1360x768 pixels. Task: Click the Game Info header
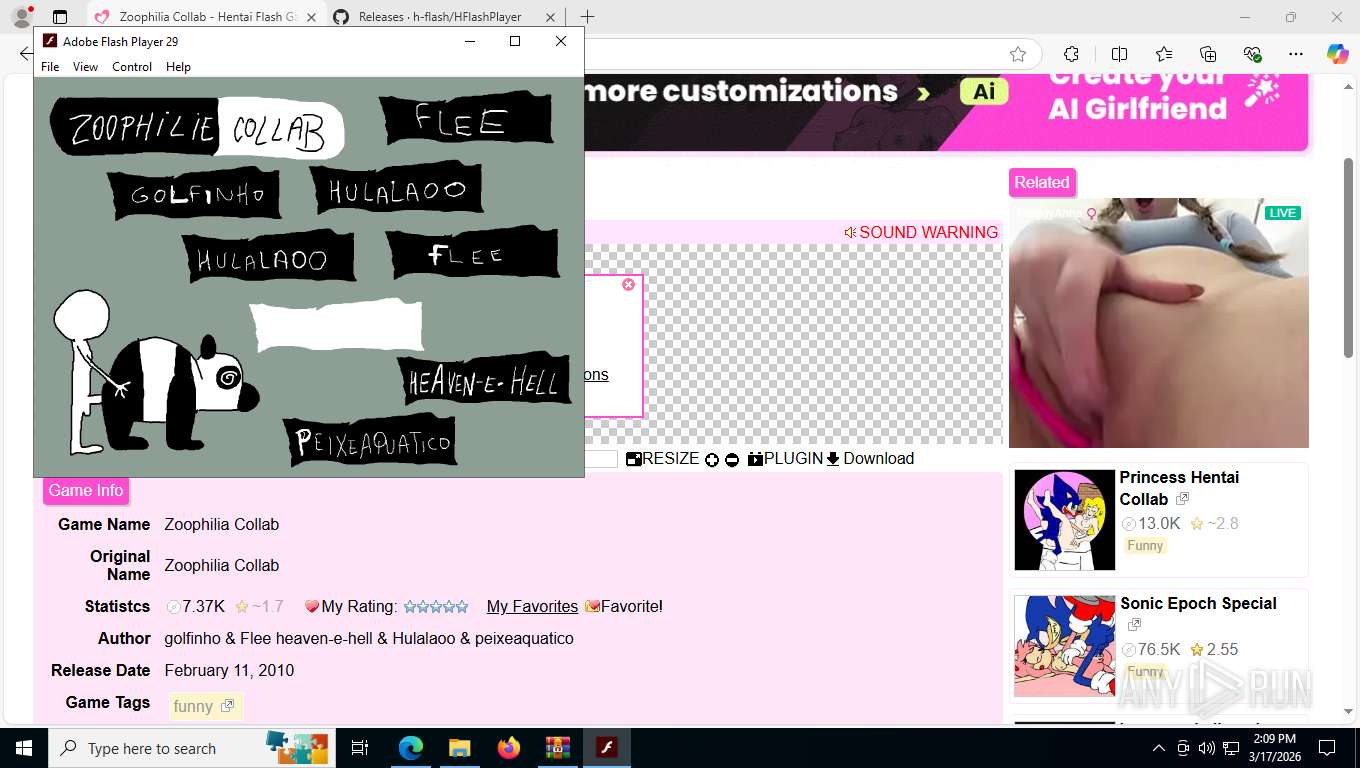pos(86,490)
